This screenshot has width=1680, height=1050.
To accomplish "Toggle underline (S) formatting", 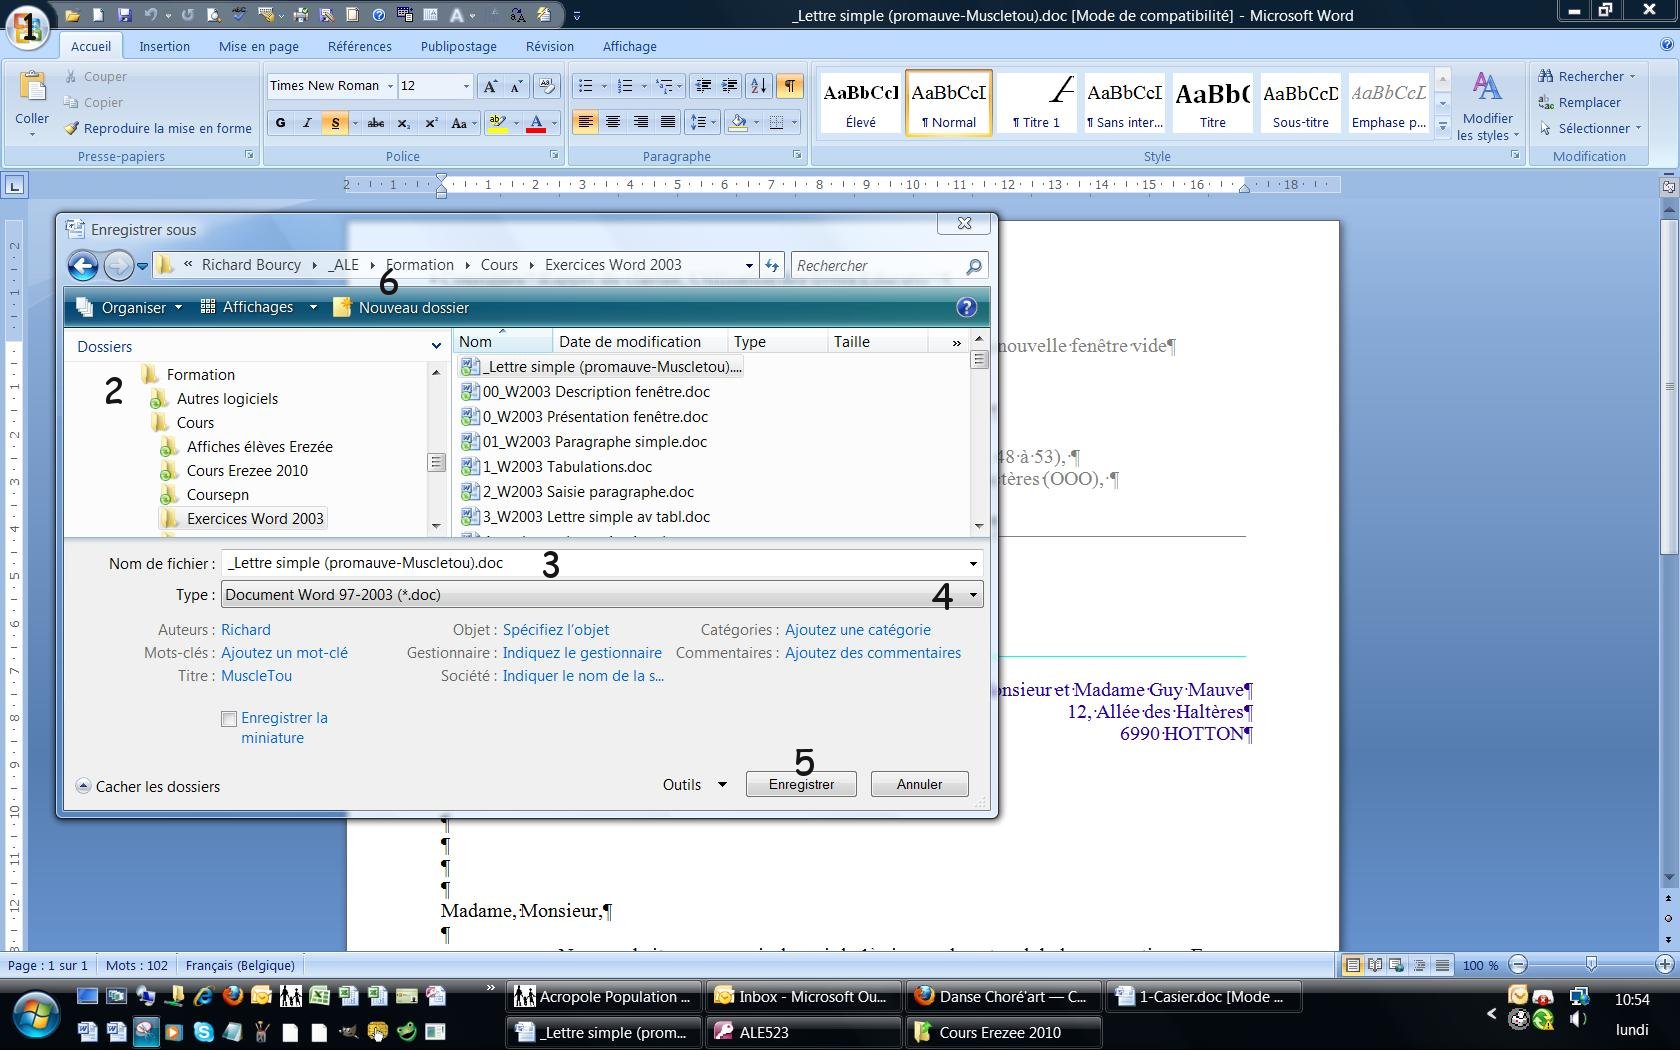I will click(x=335, y=123).
